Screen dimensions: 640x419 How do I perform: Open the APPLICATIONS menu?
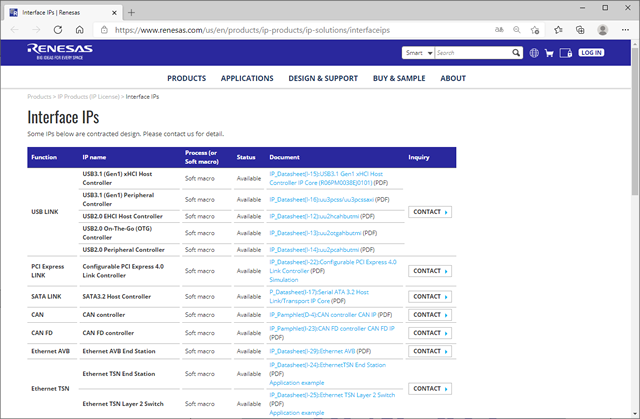247,78
